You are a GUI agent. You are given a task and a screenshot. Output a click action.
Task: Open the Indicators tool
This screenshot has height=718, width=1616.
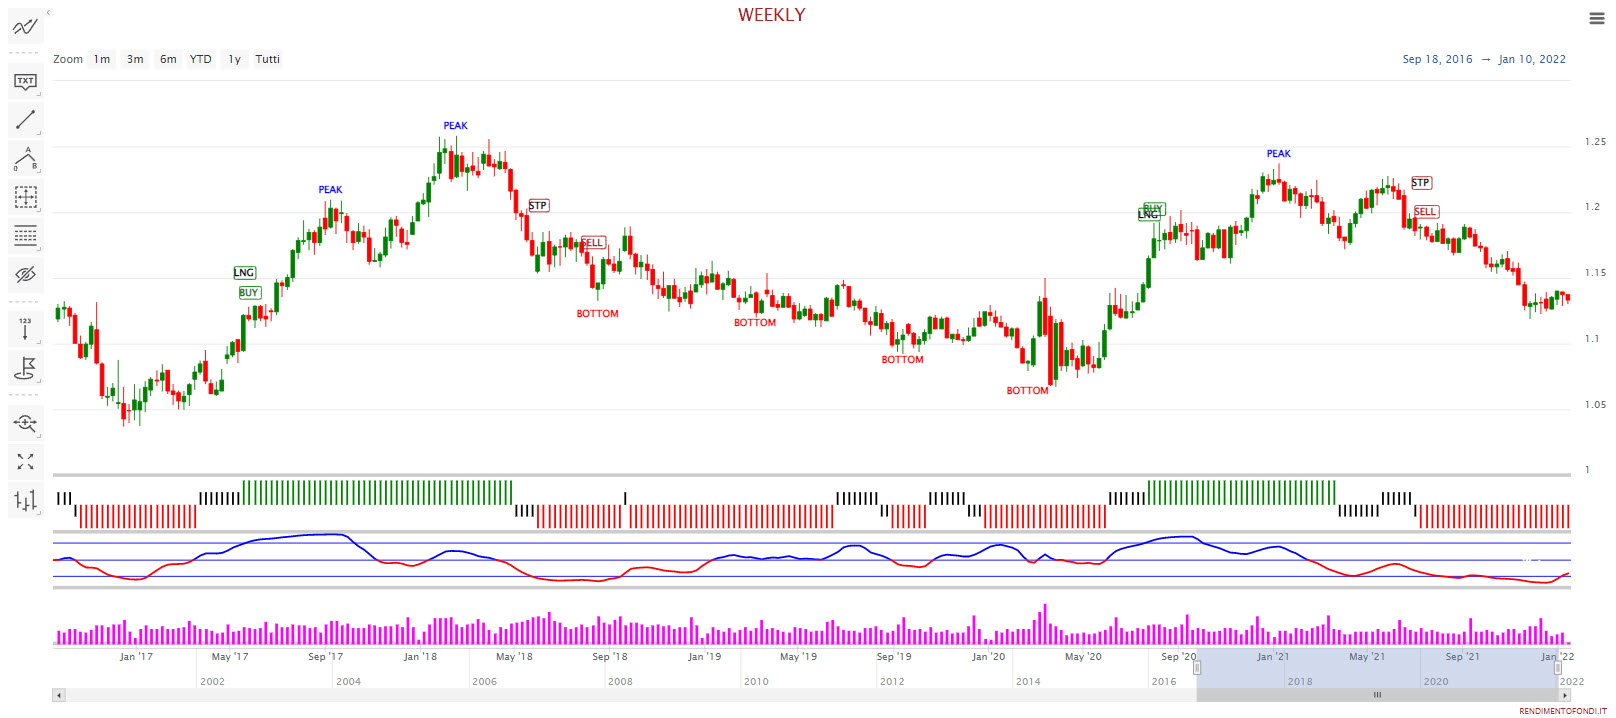(x=25, y=27)
